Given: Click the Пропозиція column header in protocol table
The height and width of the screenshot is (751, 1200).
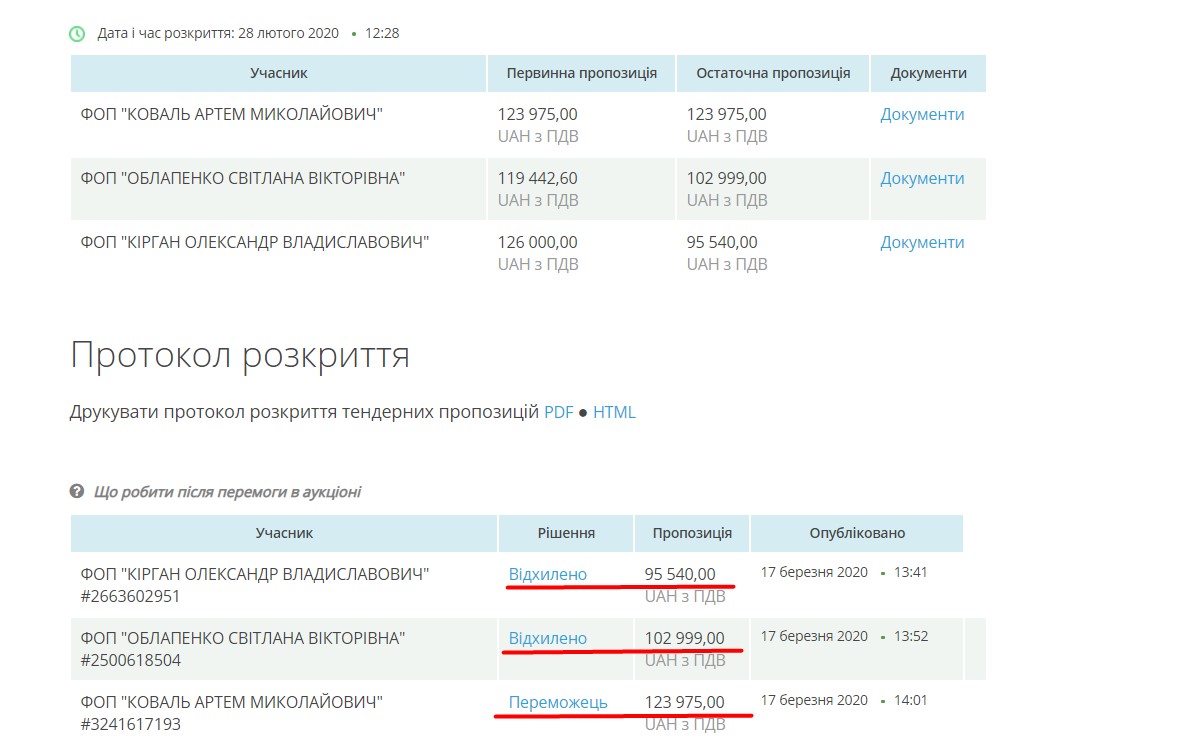Looking at the screenshot, I should (x=692, y=533).
